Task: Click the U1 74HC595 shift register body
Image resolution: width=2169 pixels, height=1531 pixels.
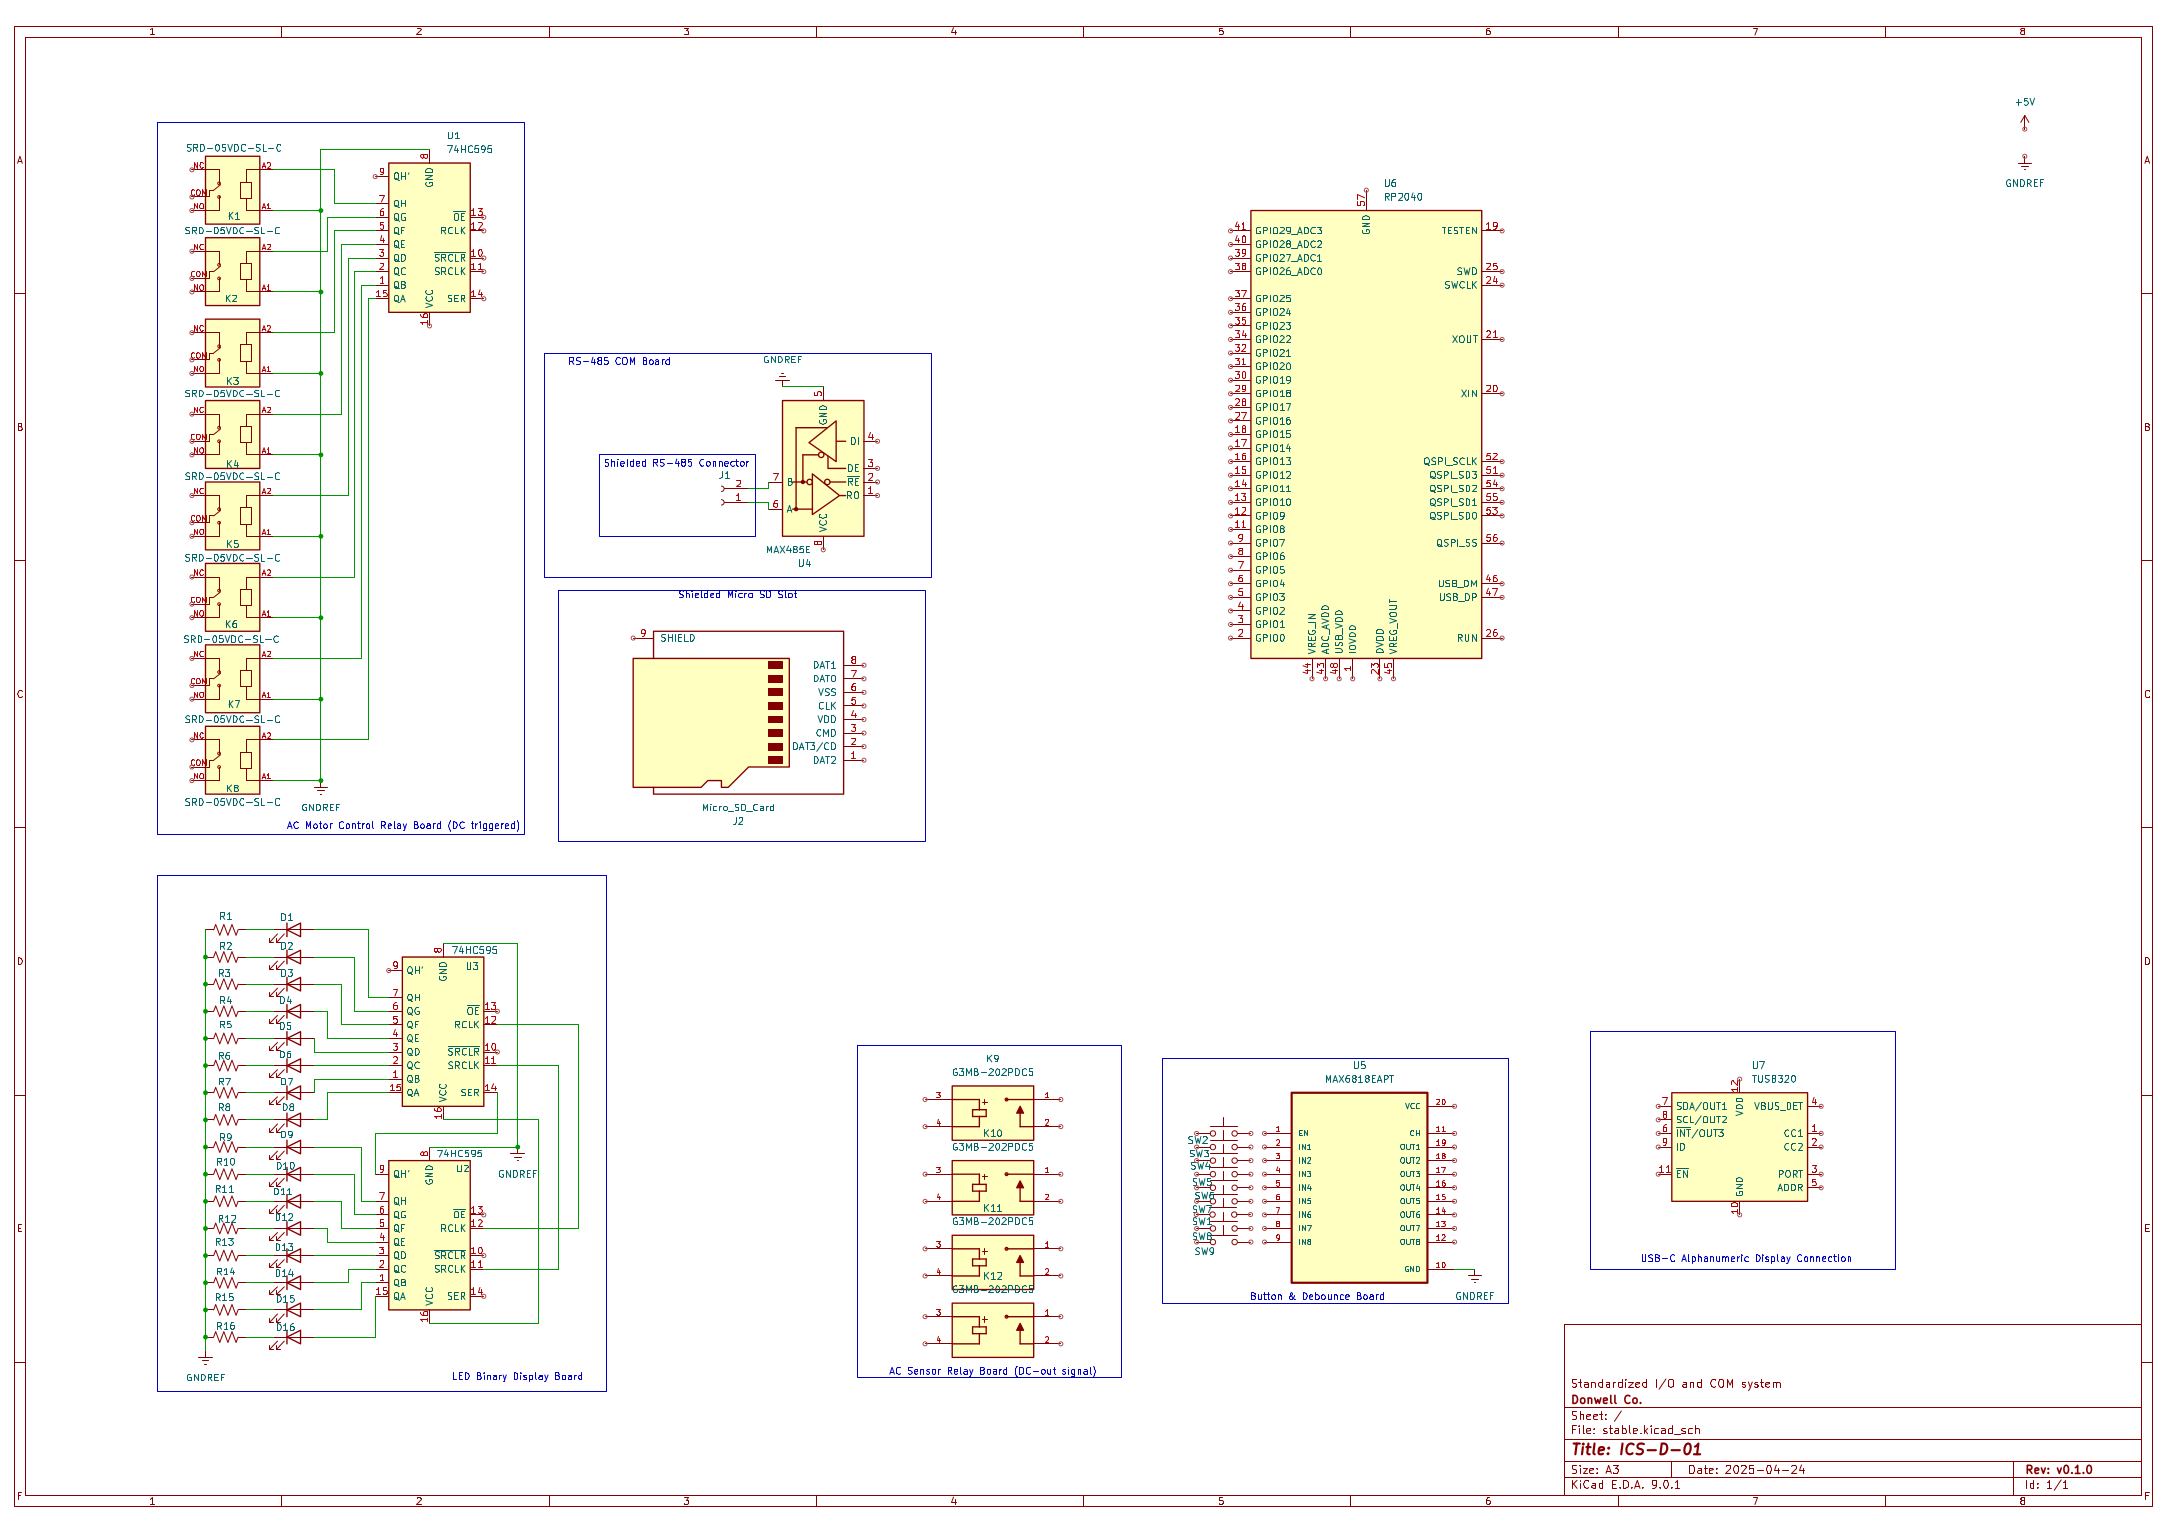Action: (429, 238)
